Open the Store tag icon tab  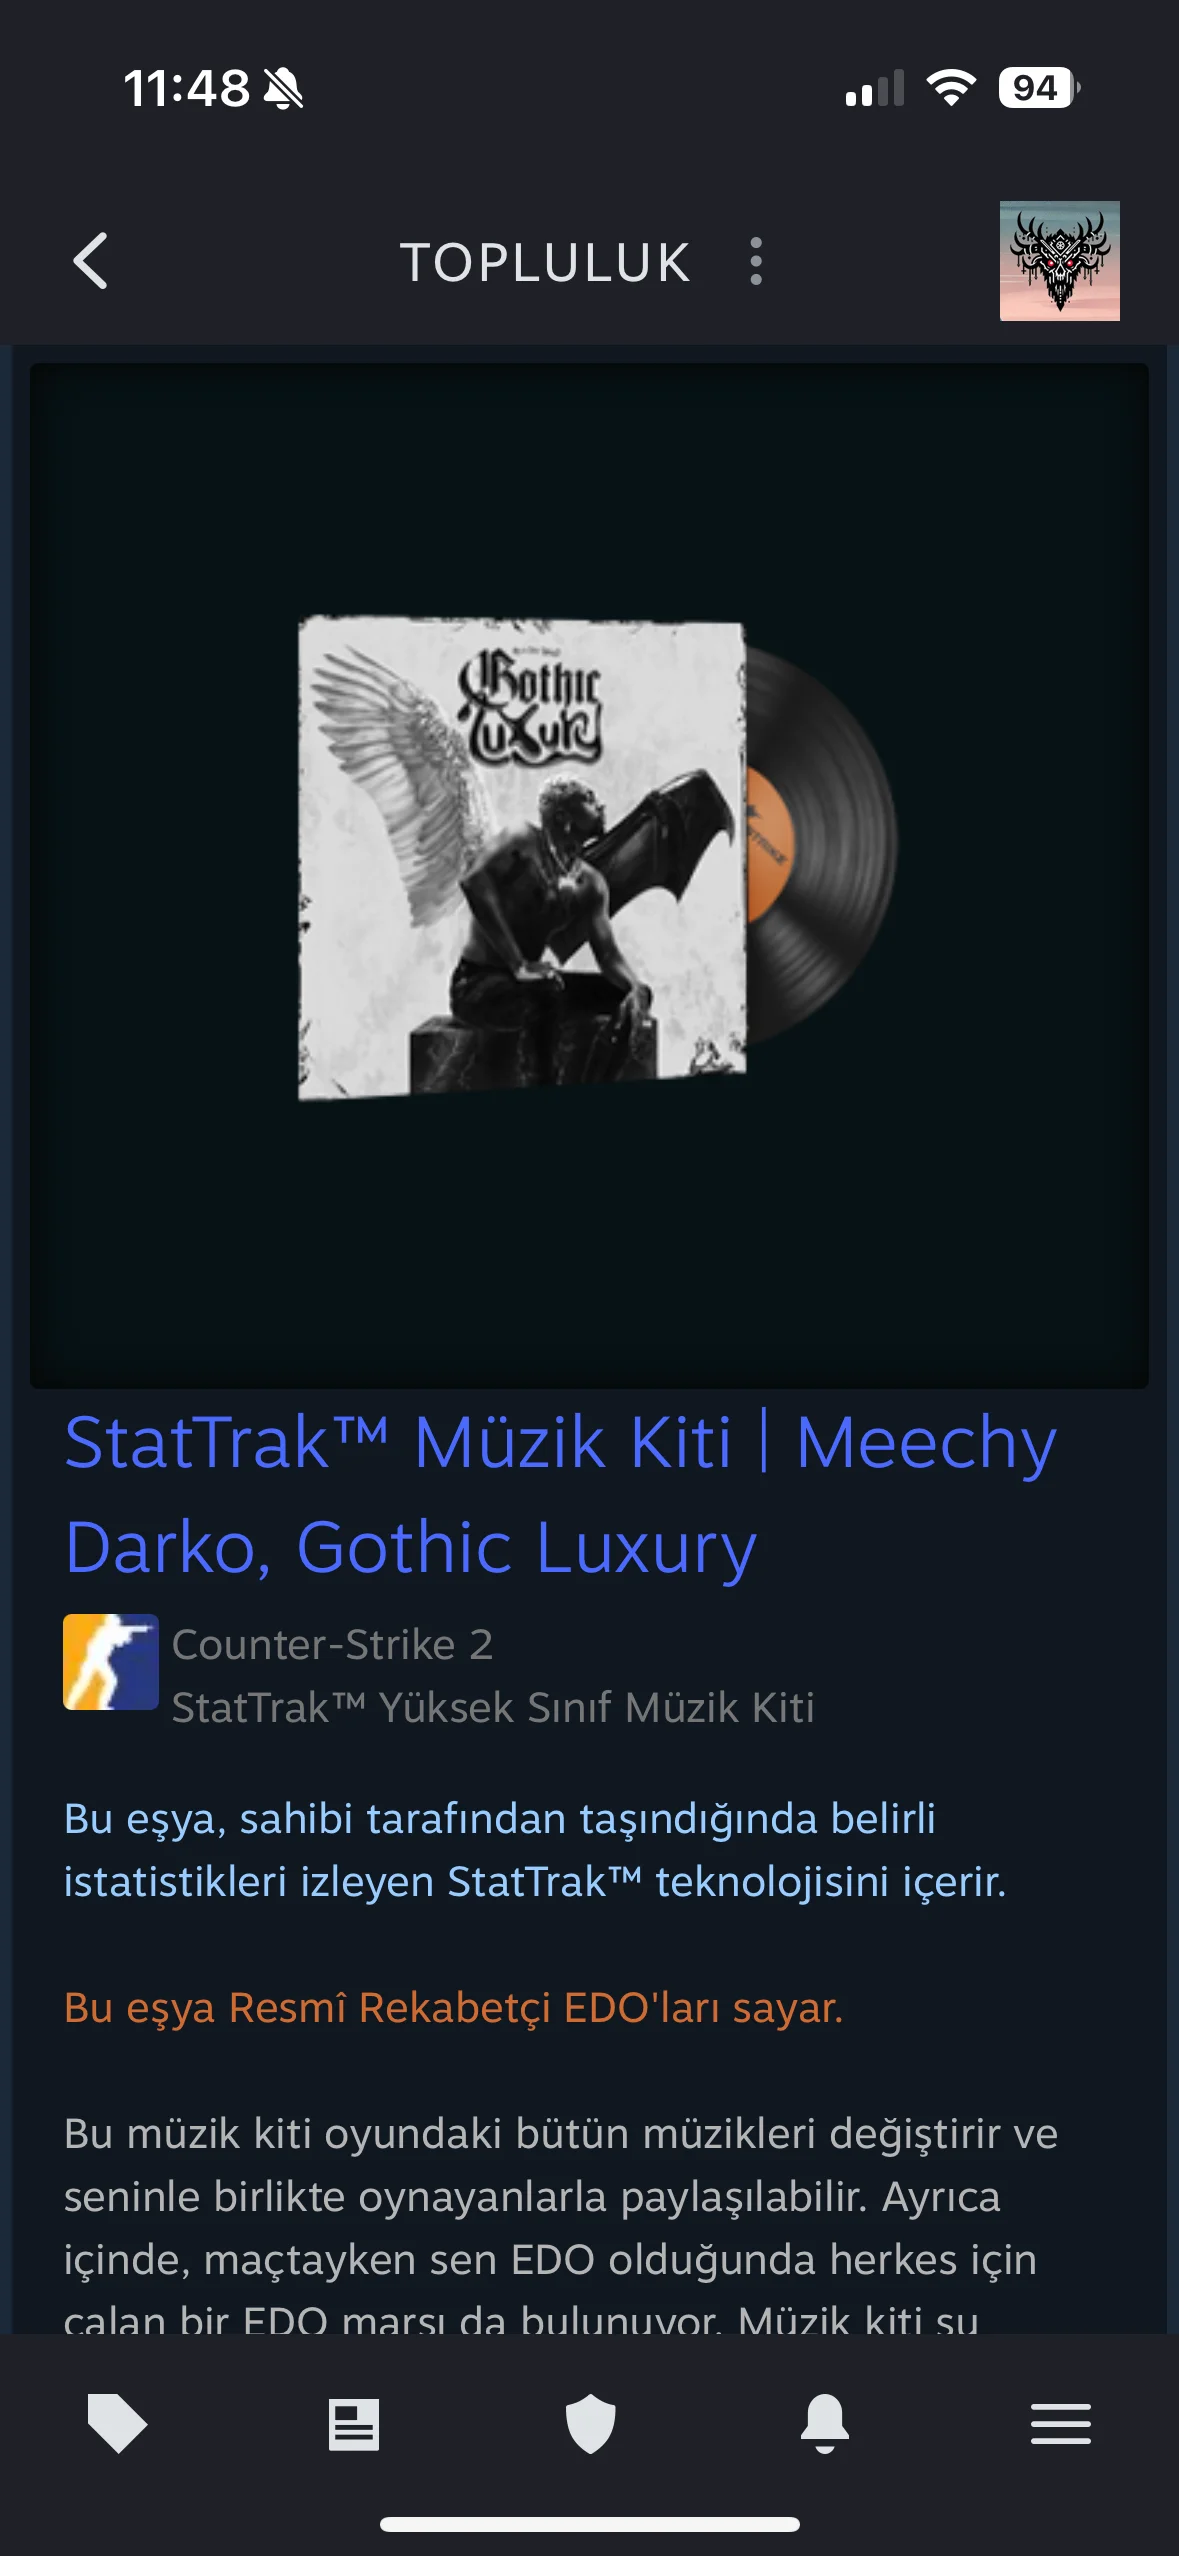pos(118,2424)
